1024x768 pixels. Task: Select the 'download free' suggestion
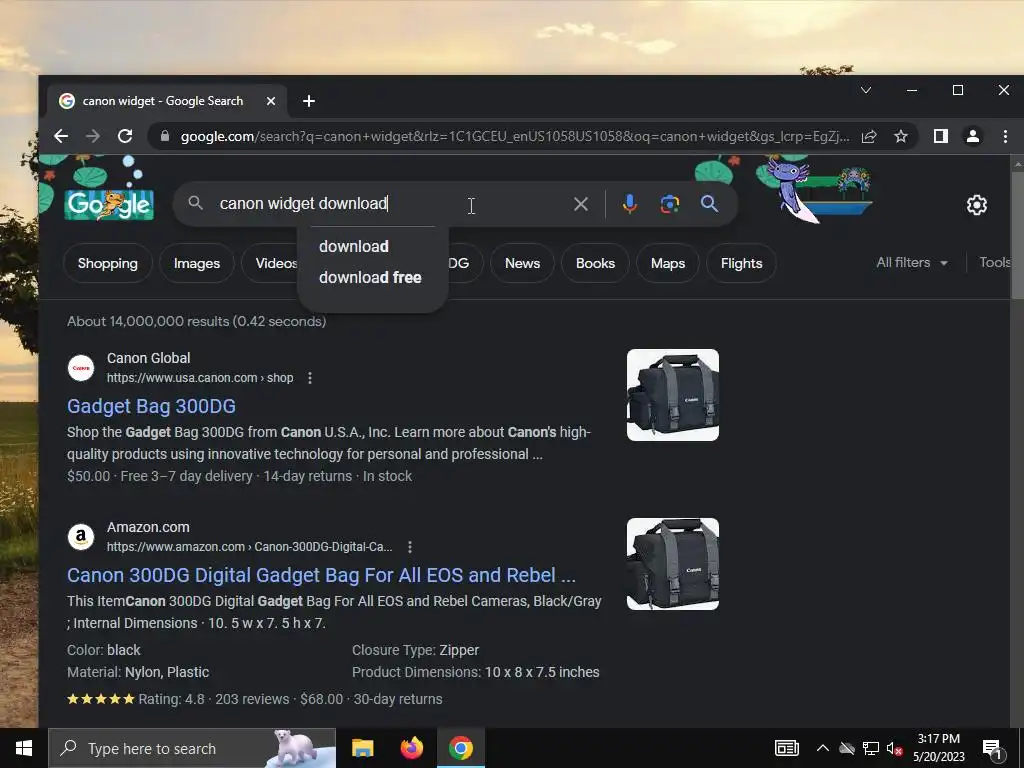370,278
